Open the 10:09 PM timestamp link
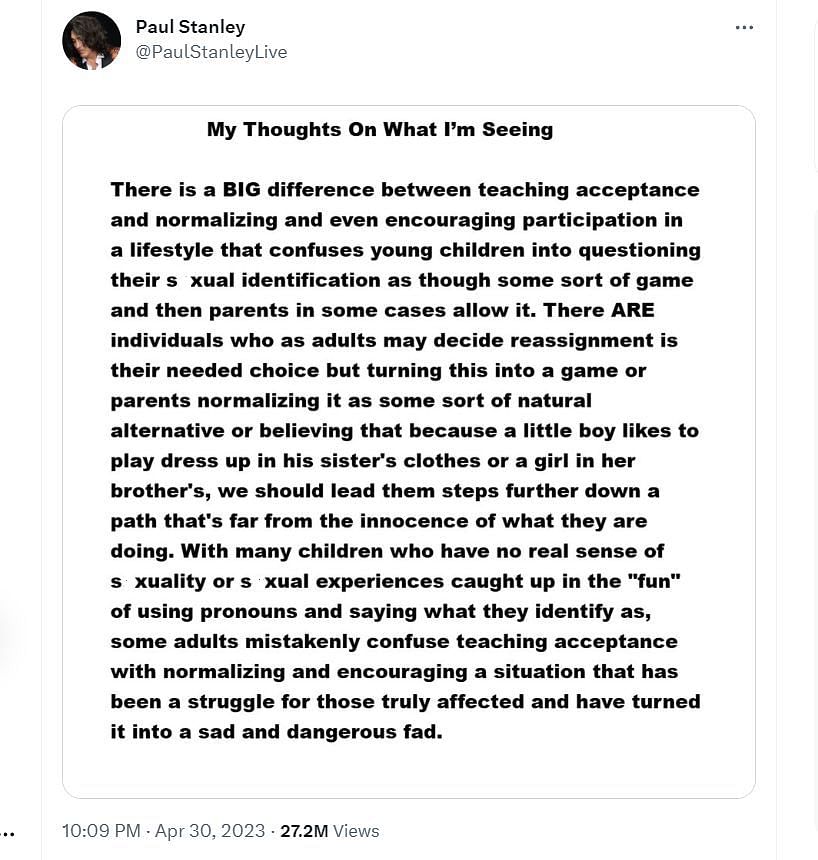The height and width of the screenshot is (860, 818). tap(101, 831)
